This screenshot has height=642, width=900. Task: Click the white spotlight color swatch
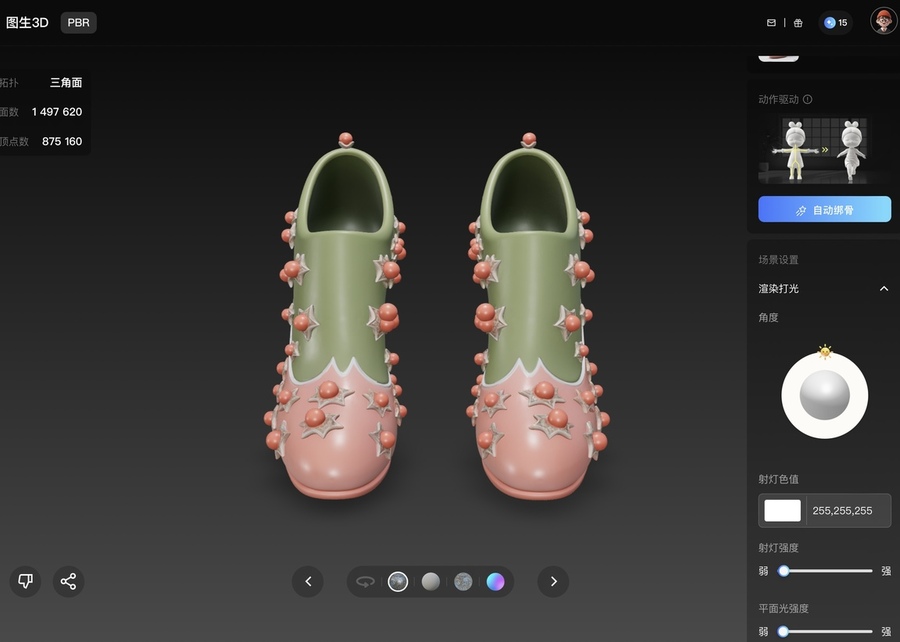[x=782, y=510]
